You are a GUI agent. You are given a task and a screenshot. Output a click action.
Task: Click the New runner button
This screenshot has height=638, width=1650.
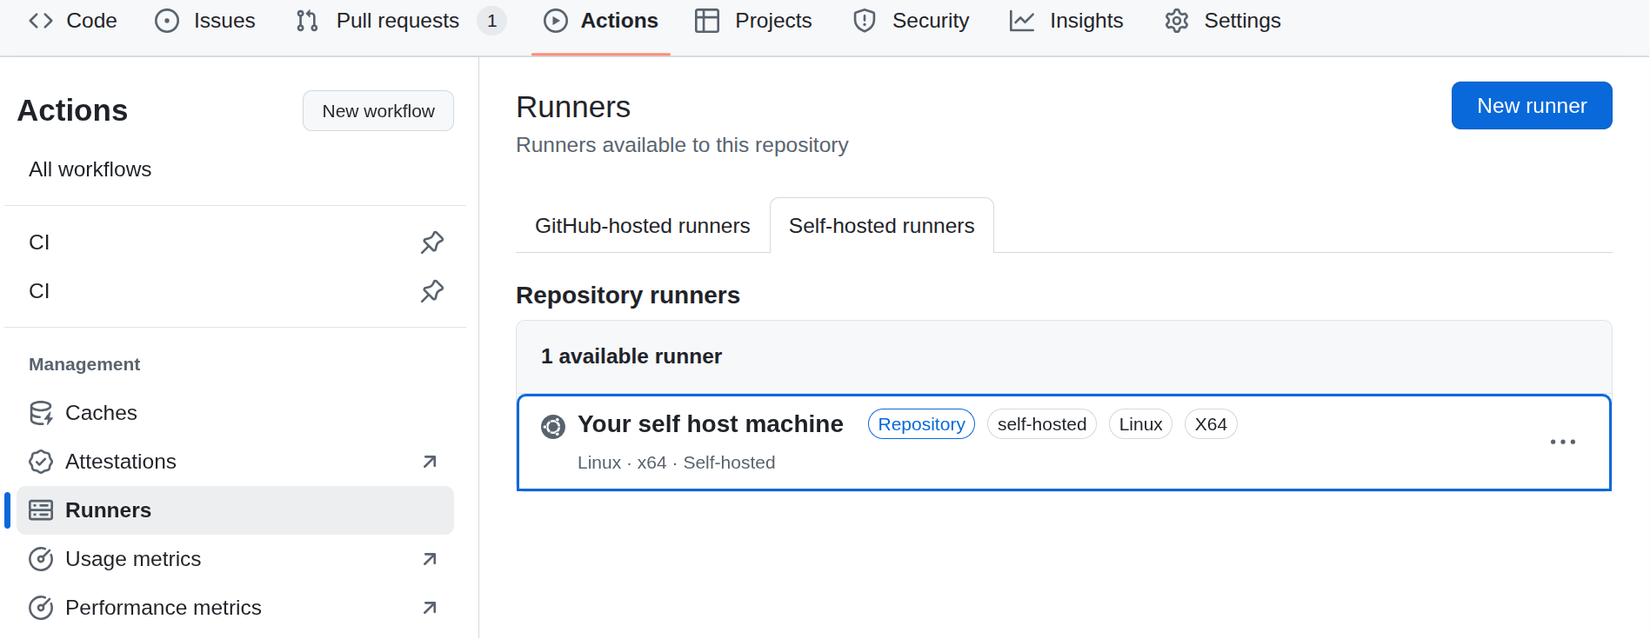pyautogui.click(x=1531, y=106)
